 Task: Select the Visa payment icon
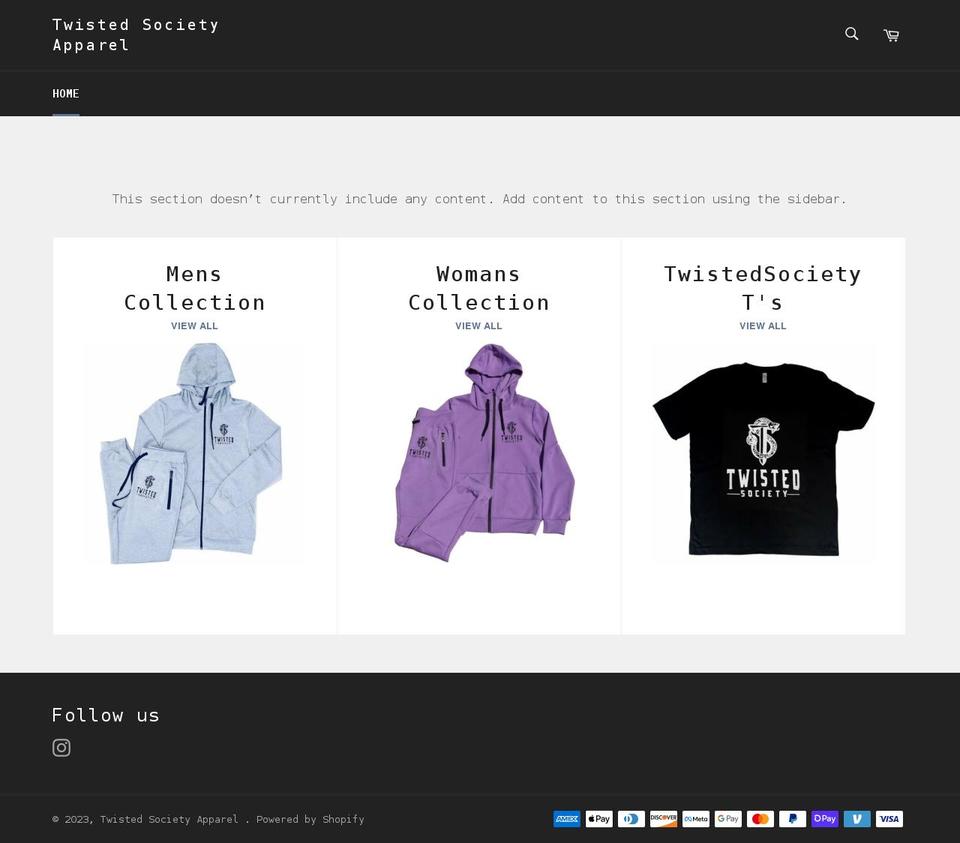coord(889,819)
